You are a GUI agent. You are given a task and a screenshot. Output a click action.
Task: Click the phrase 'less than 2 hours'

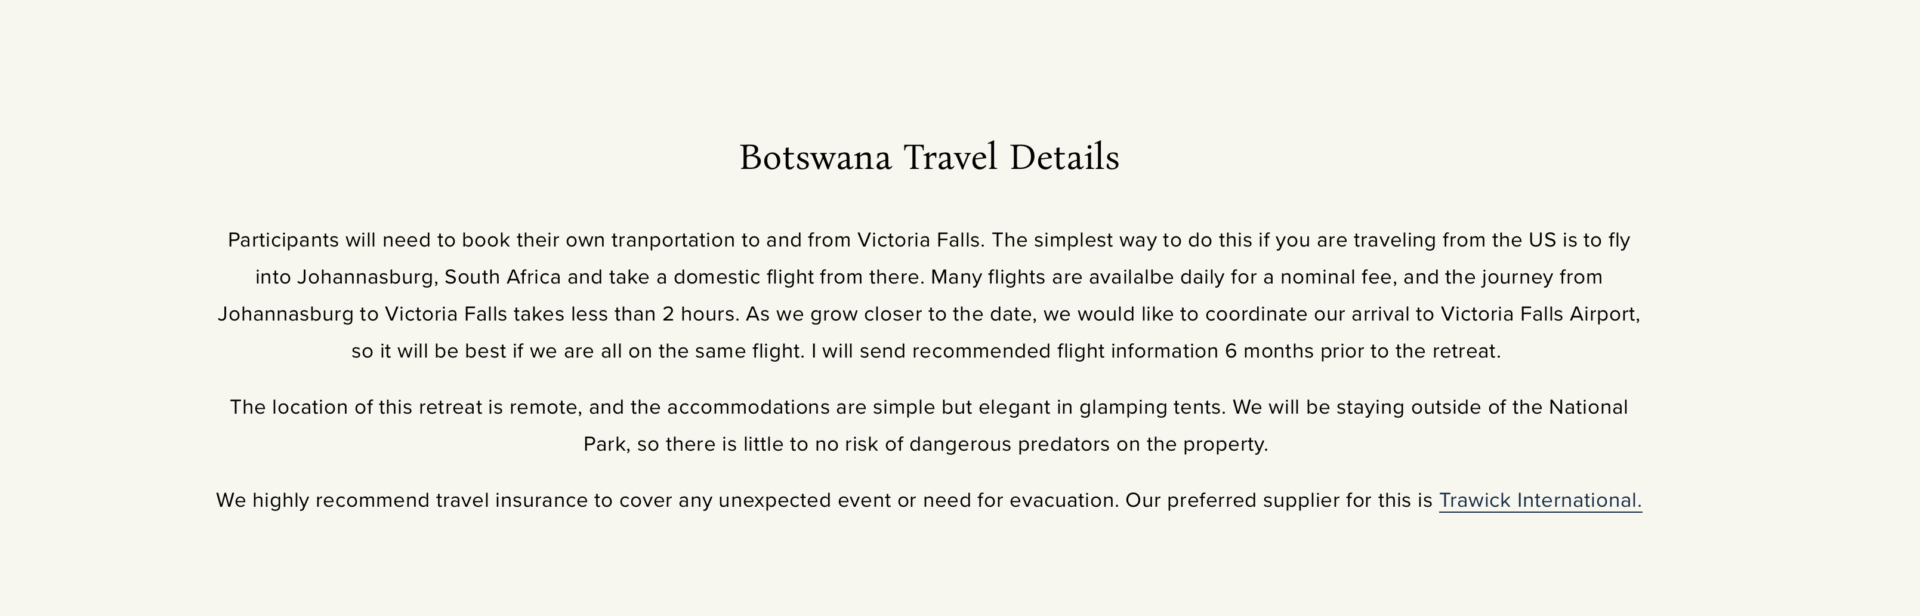(x=655, y=314)
